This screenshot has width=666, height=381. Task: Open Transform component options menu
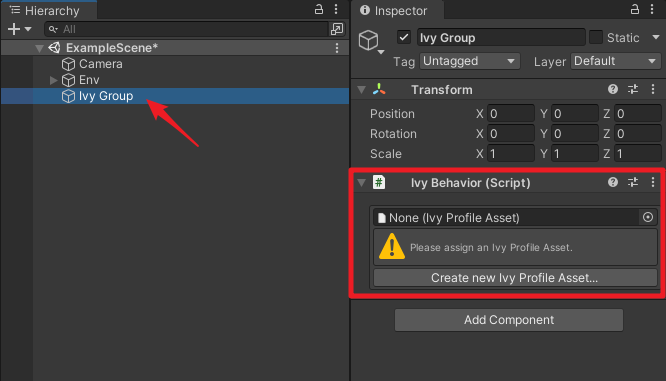coord(653,89)
